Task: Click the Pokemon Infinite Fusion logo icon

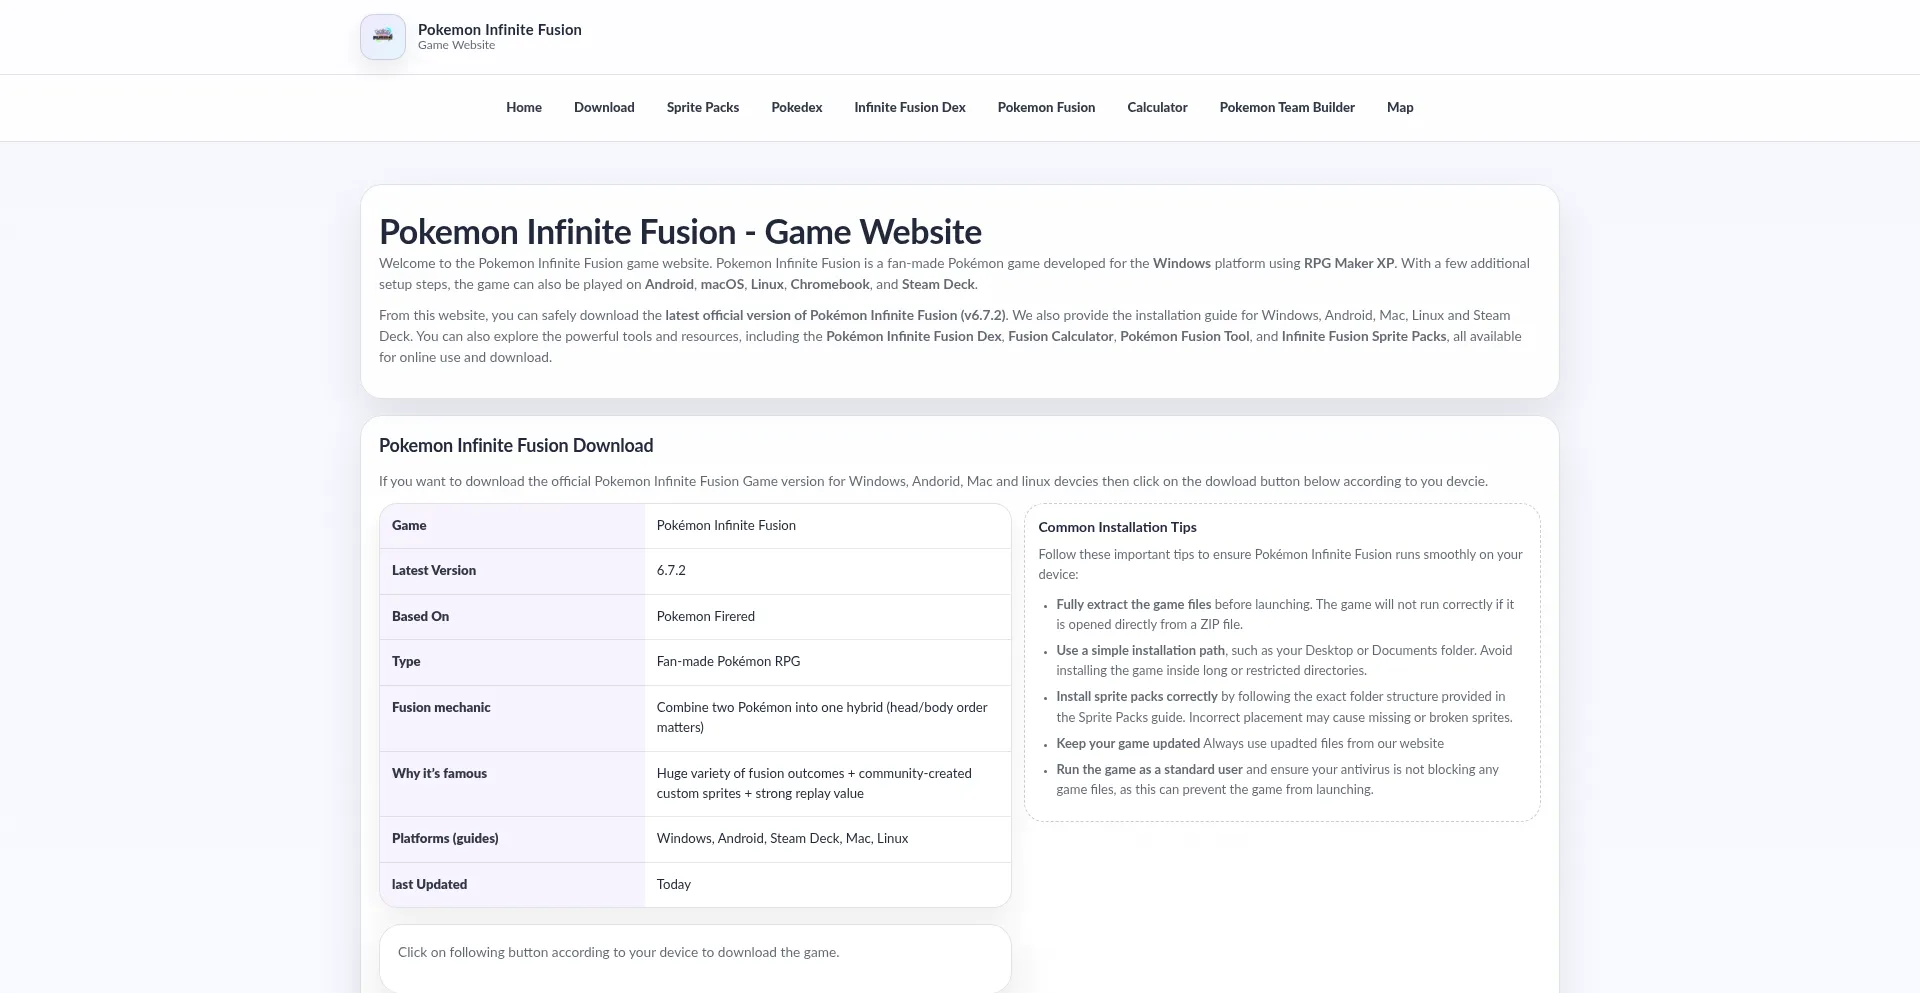Action: [383, 37]
